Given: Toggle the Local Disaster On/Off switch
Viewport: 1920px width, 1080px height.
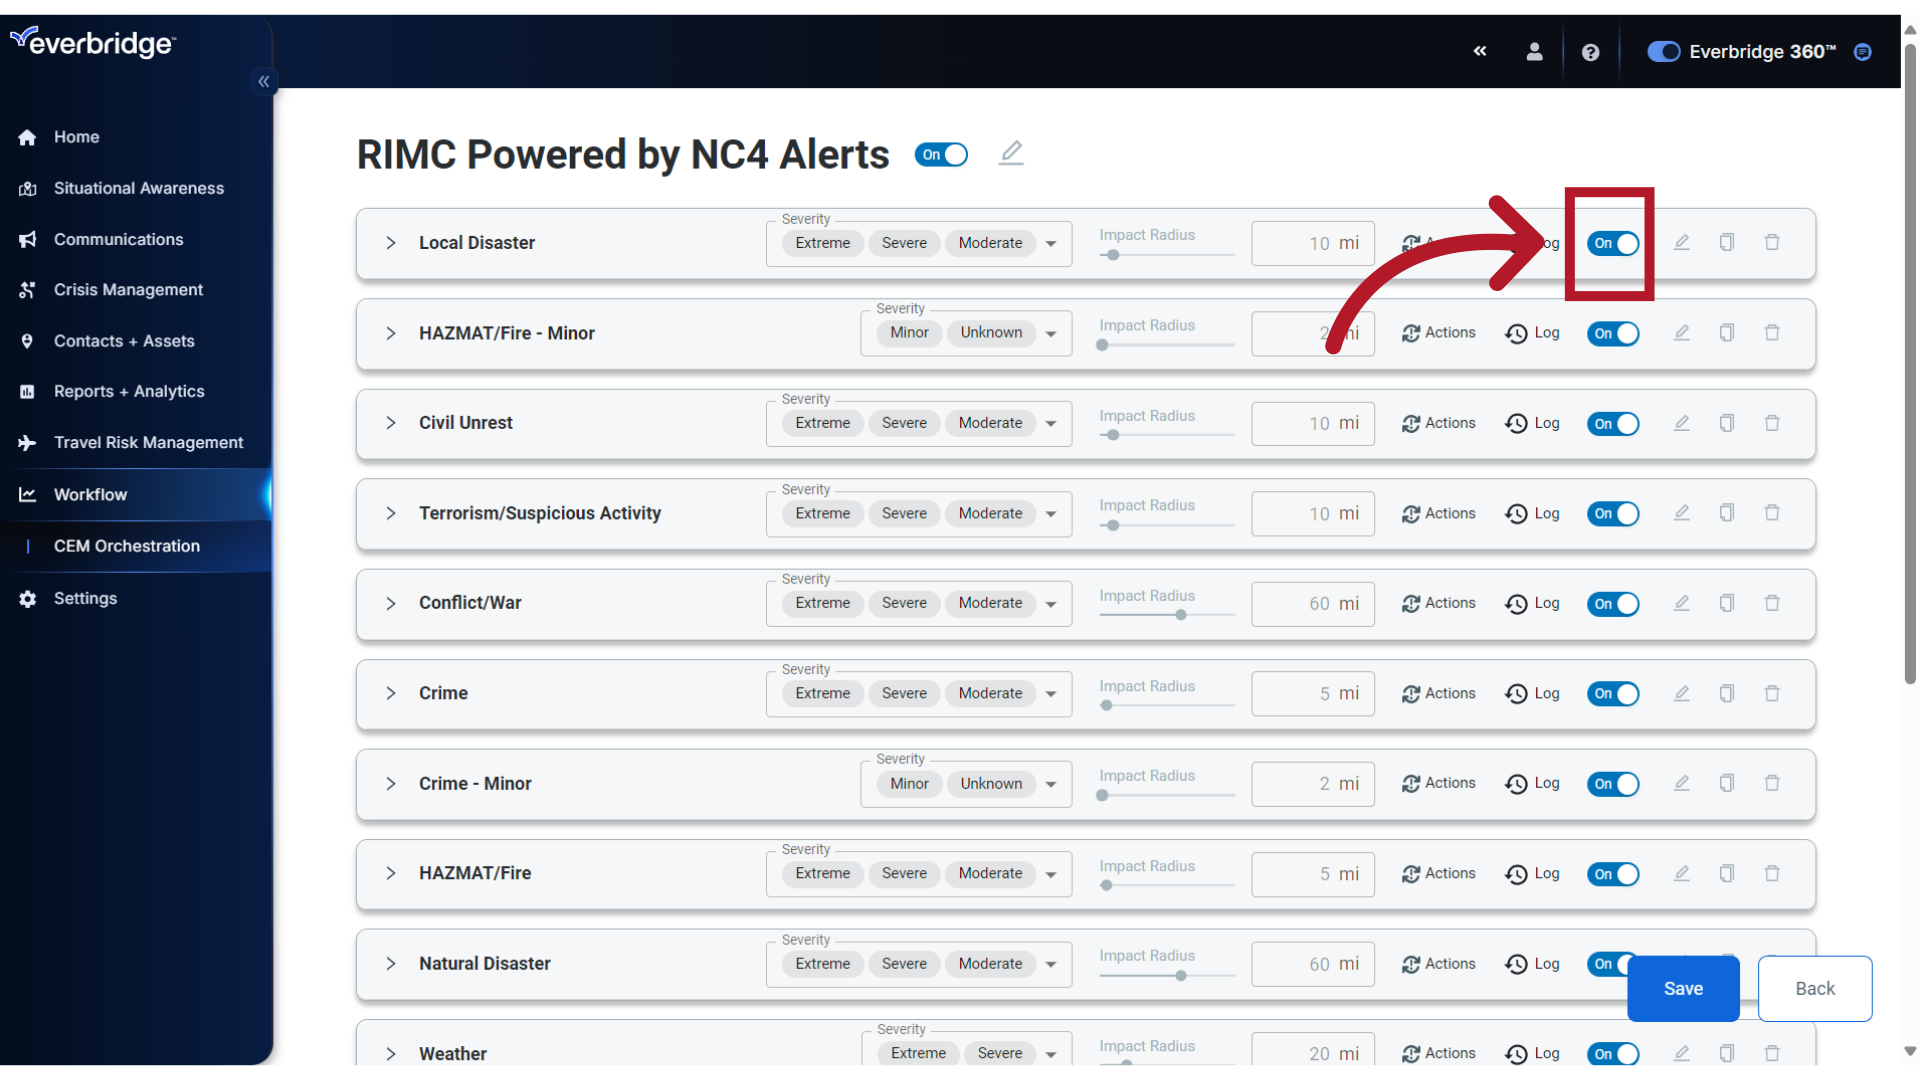Looking at the screenshot, I should tap(1613, 243).
